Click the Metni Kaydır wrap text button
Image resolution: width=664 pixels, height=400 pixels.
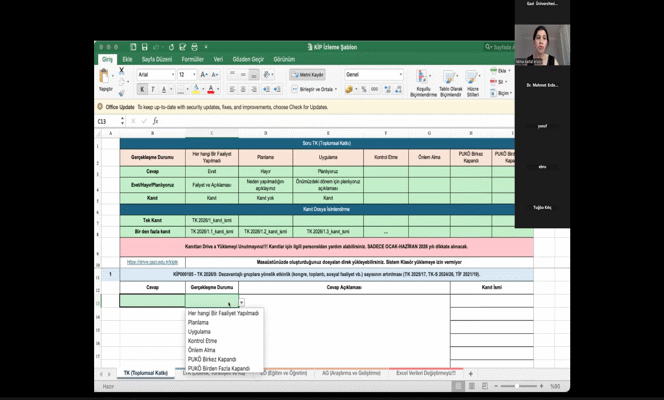tap(307, 75)
